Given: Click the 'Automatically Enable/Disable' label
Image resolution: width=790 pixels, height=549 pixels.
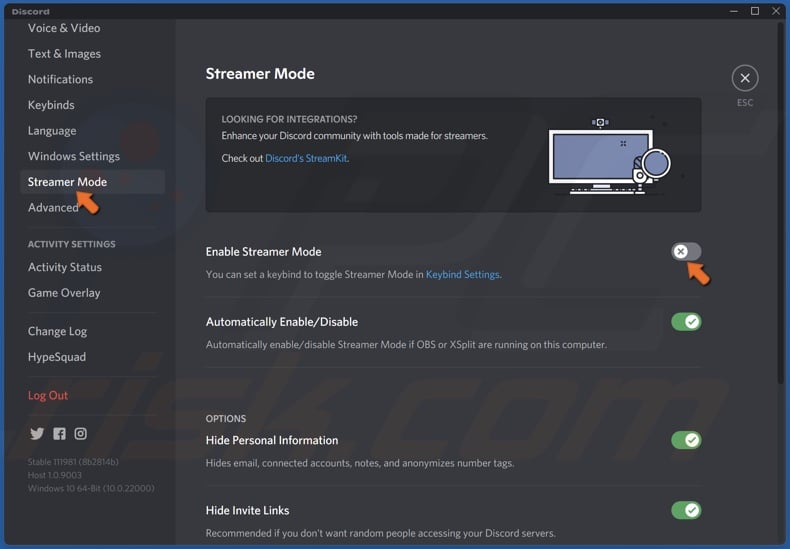Looking at the screenshot, I should 282,322.
